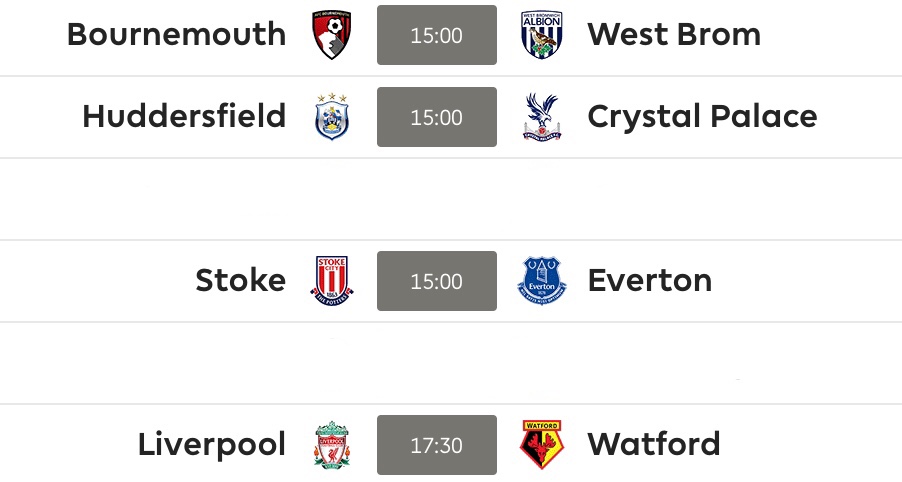This screenshot has height=482, width=902.
Task: Open the Bournemouth vs West Brom 15:00 kickoff
Action: point(437,36)
